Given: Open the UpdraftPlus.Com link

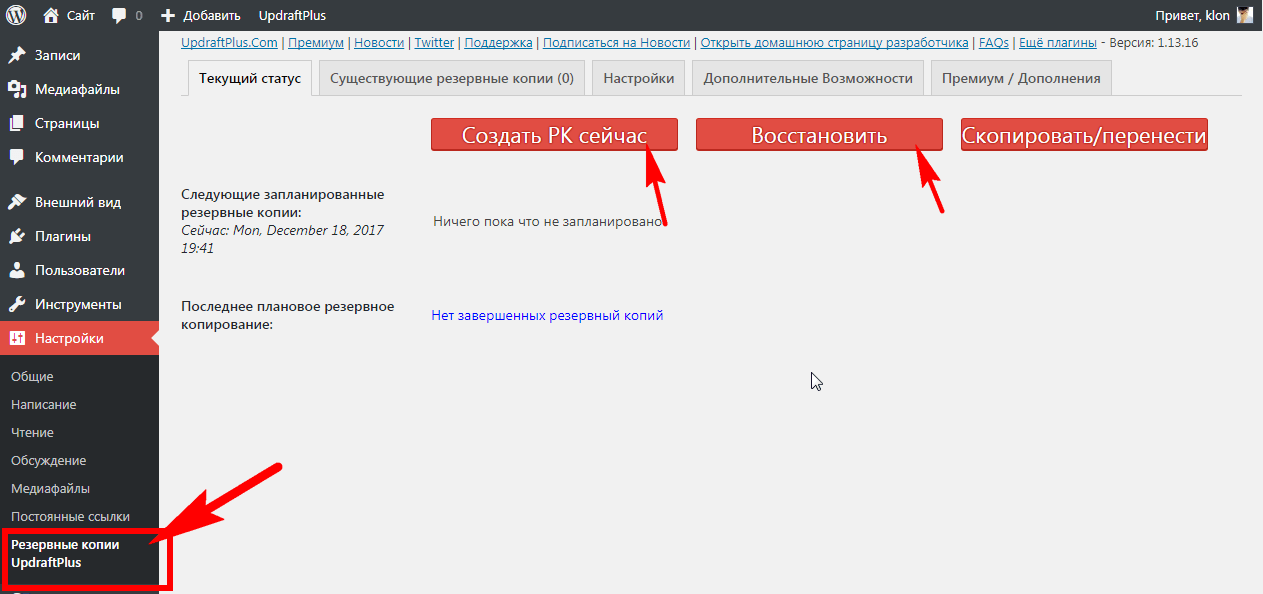Looking at the screenshot, I should tap(230, 43).
